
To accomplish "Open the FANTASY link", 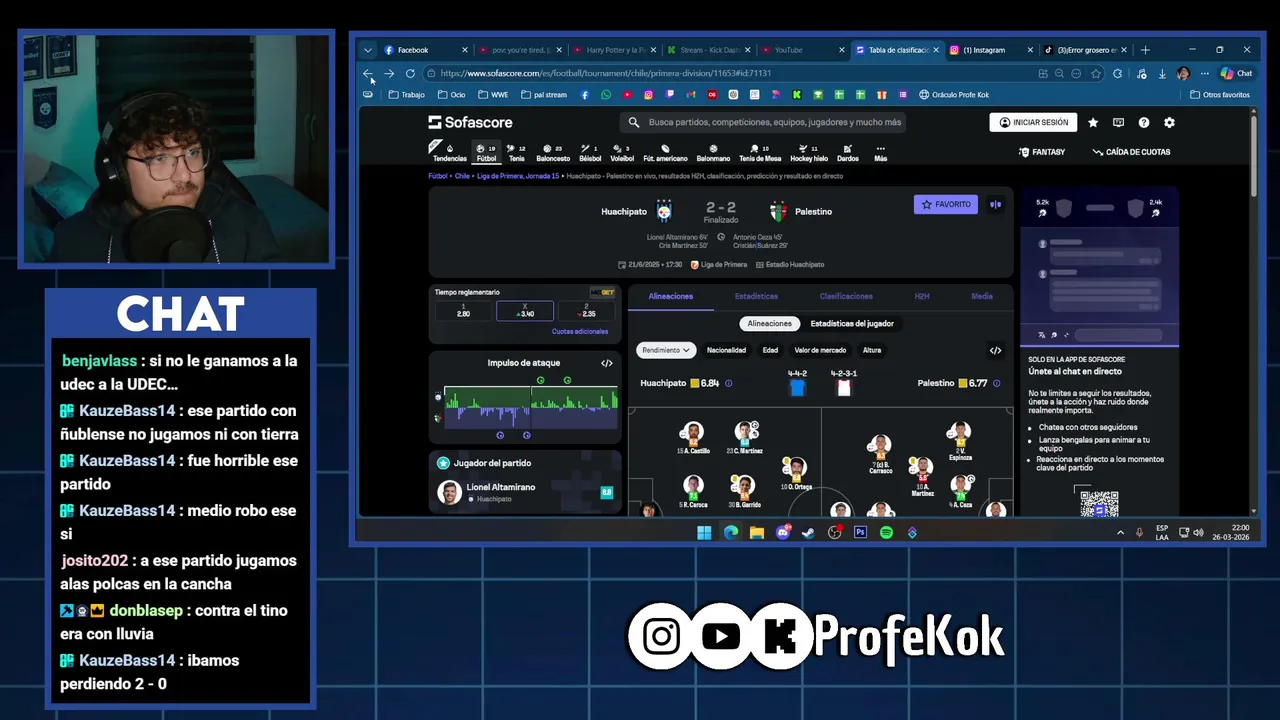I will point(1042,152).
